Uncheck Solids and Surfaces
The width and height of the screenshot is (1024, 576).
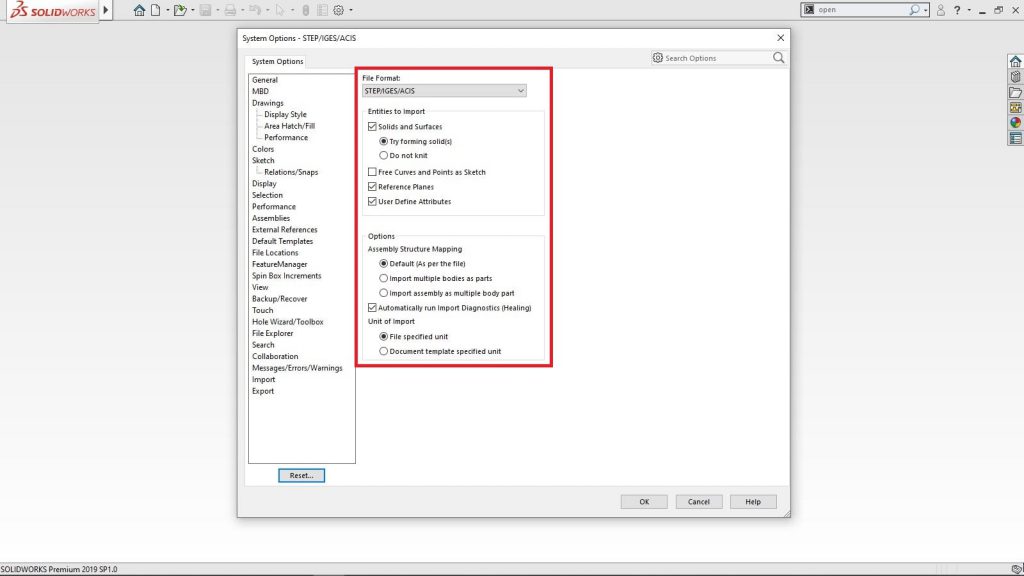click(x=372, y=127)
